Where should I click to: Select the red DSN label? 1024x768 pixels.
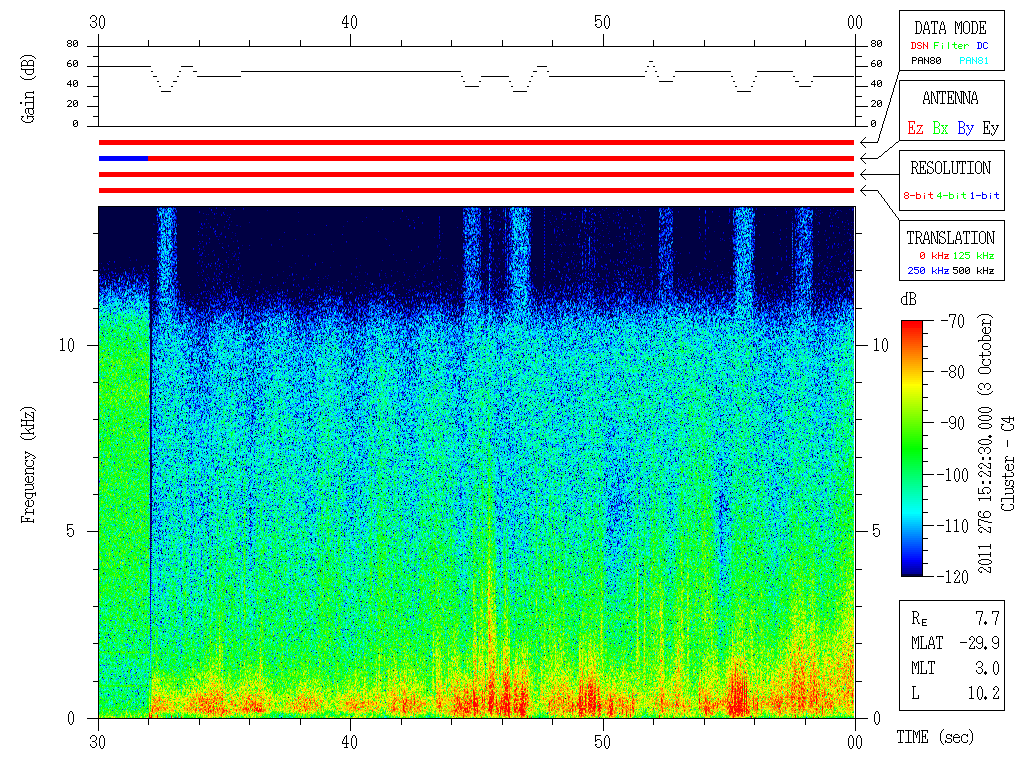click(919, 46)
